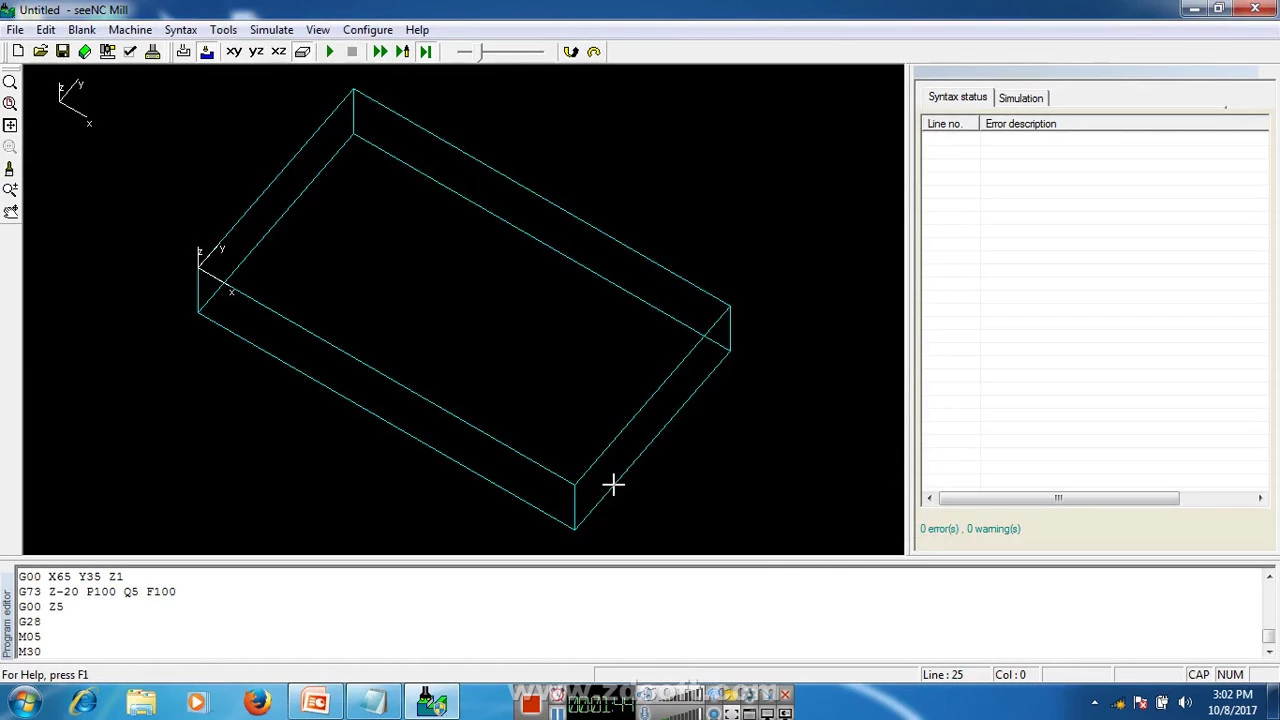This screenshot has width=1280, height=720.
Task: Click the fit-to-window arrows icon
Action: [10, 125]
